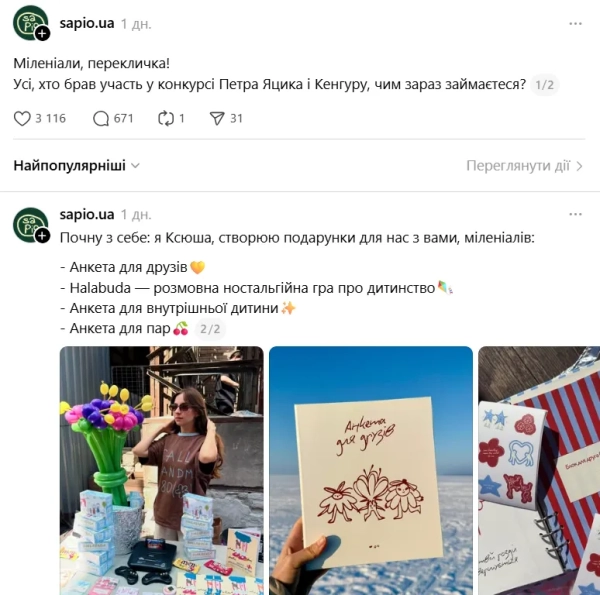Open photo of woman with balloon flowers
This screenshot has height=595, width=600.
pyautogui.click(x=161, y=470)
